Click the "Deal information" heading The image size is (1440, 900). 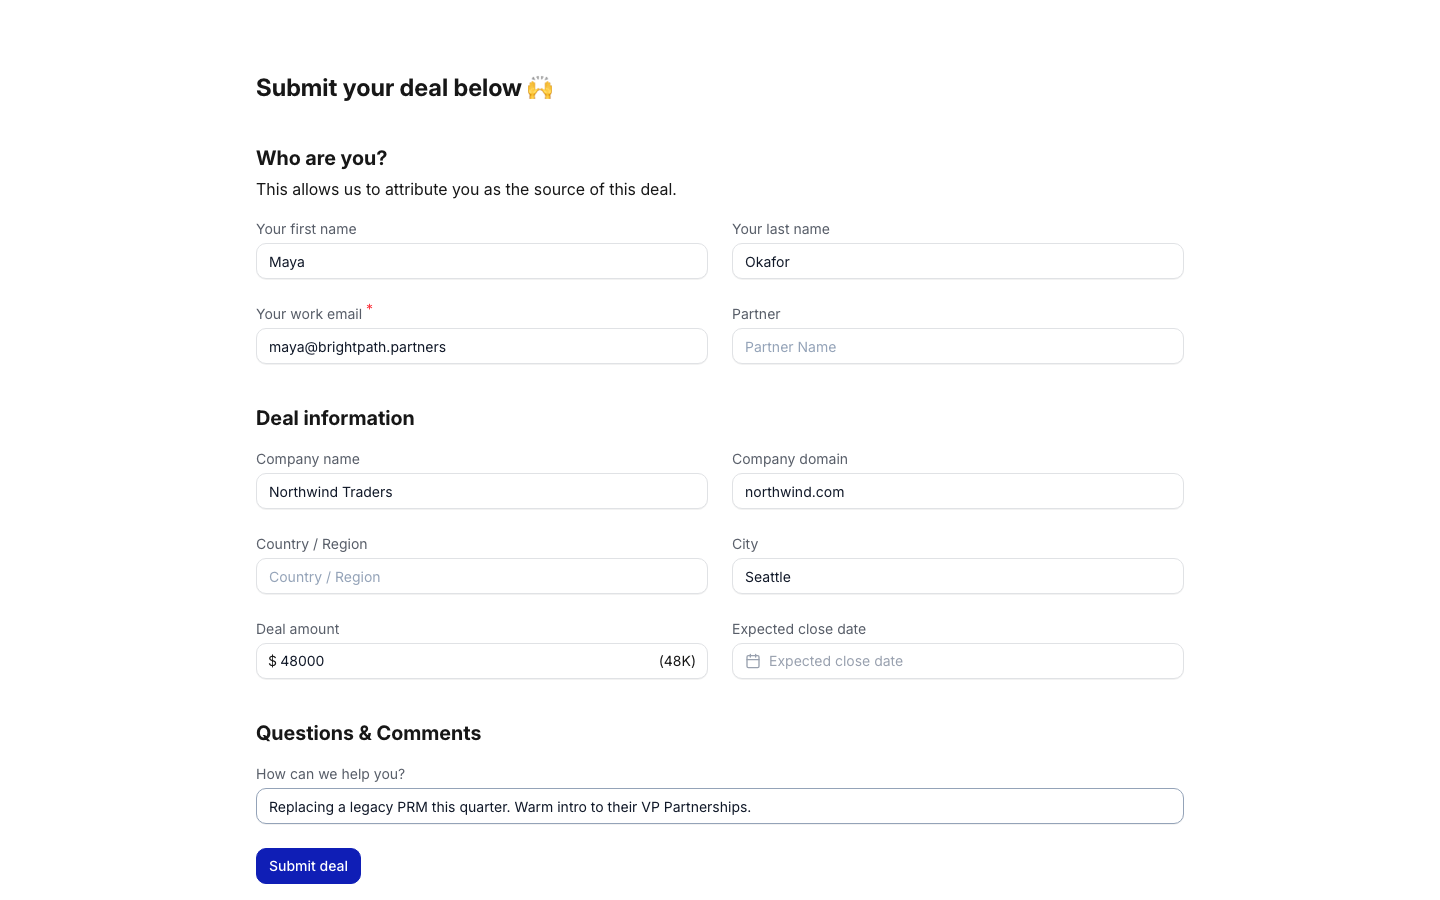[335, 418]
